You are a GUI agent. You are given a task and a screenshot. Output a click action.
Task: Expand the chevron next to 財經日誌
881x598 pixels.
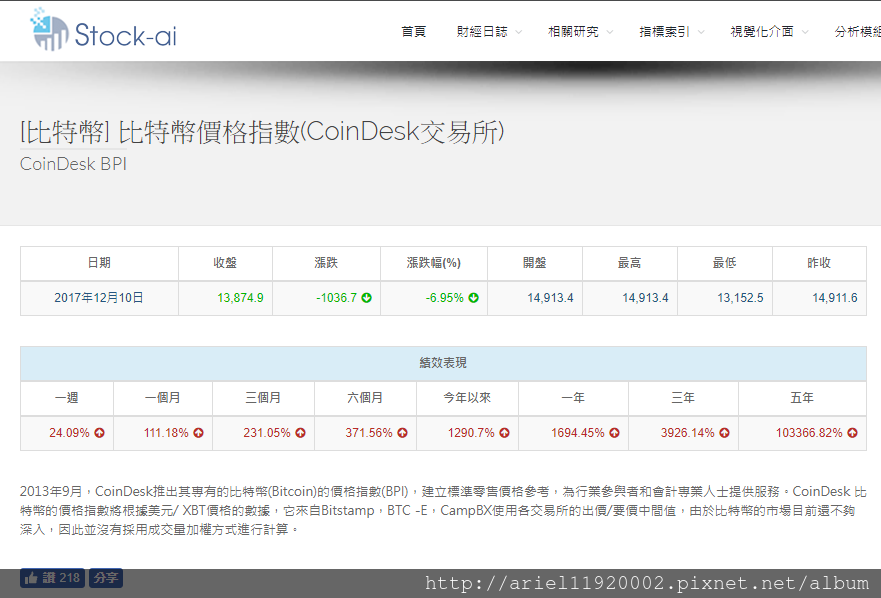coord(519,32)
